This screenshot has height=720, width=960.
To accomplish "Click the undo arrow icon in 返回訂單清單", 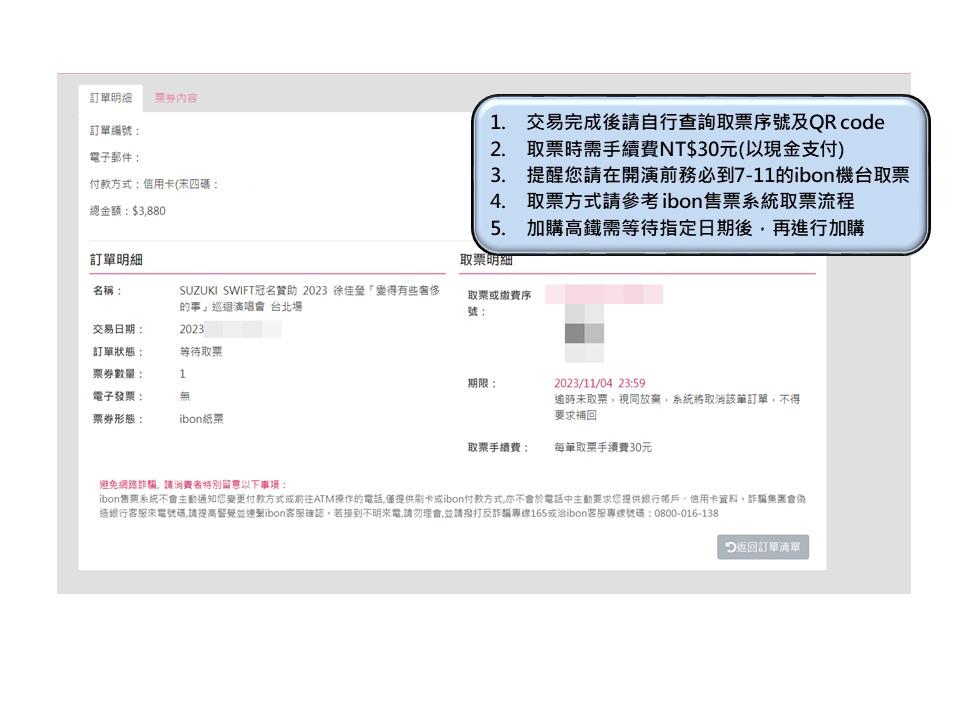I will coord(730,547).
